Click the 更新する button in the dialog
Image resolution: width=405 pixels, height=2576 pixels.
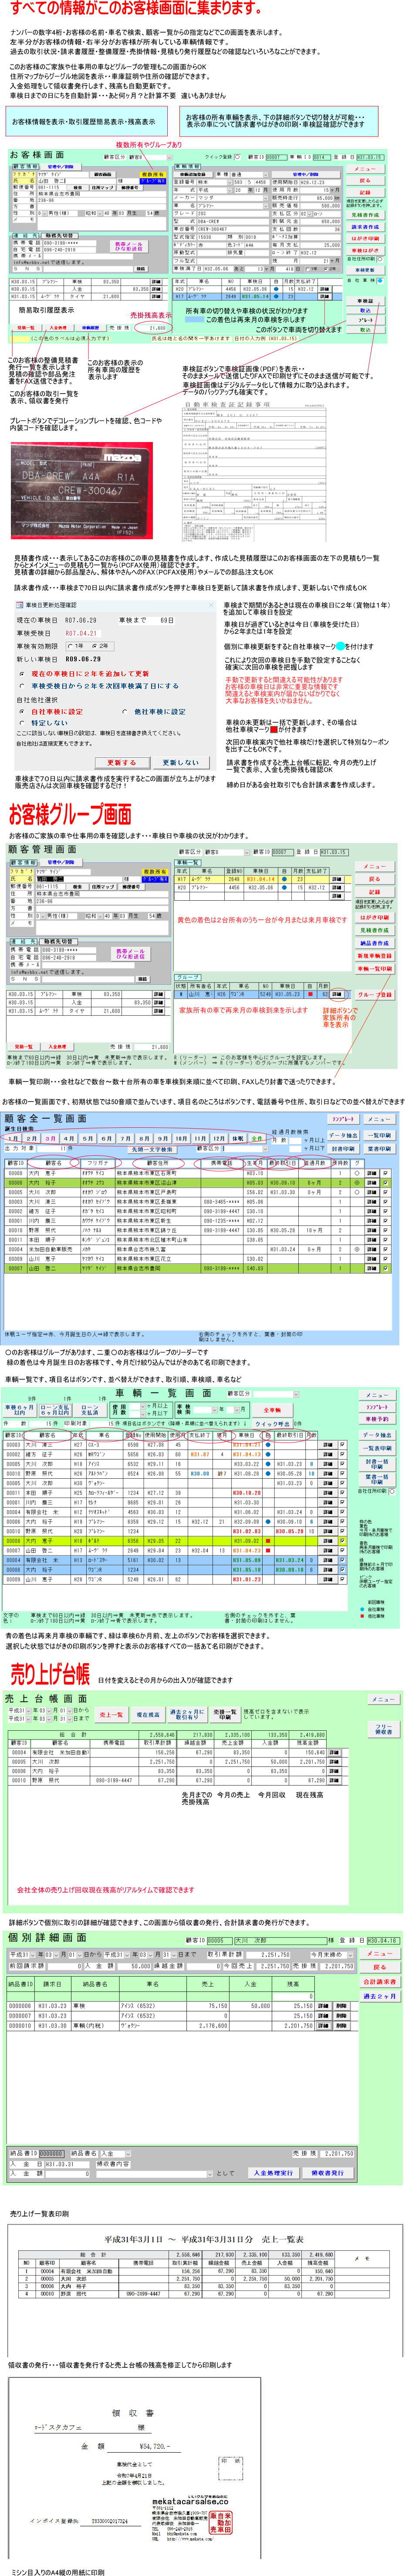(121, 762)
